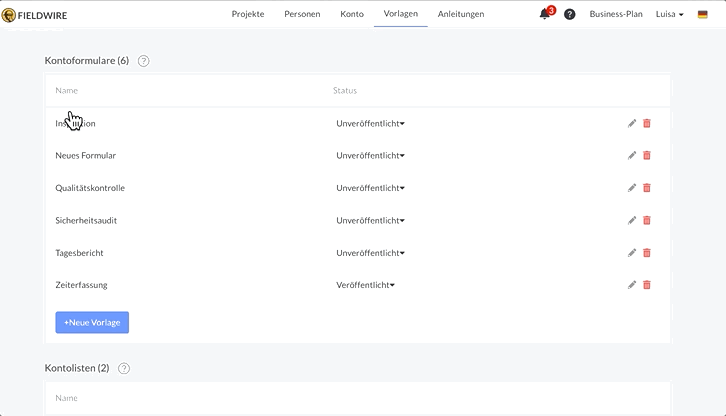Click help icon beside Kontolisten
726x416 pixels.
(124, 368)
